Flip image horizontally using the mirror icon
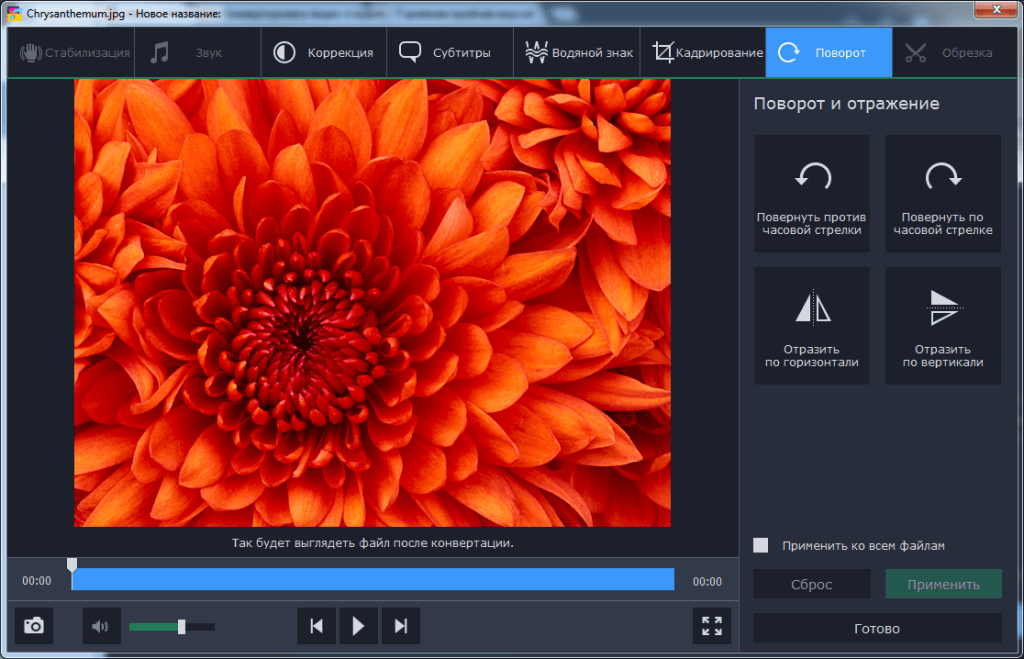This screenshot has width=1024, height=659. [x=812, y=308]
